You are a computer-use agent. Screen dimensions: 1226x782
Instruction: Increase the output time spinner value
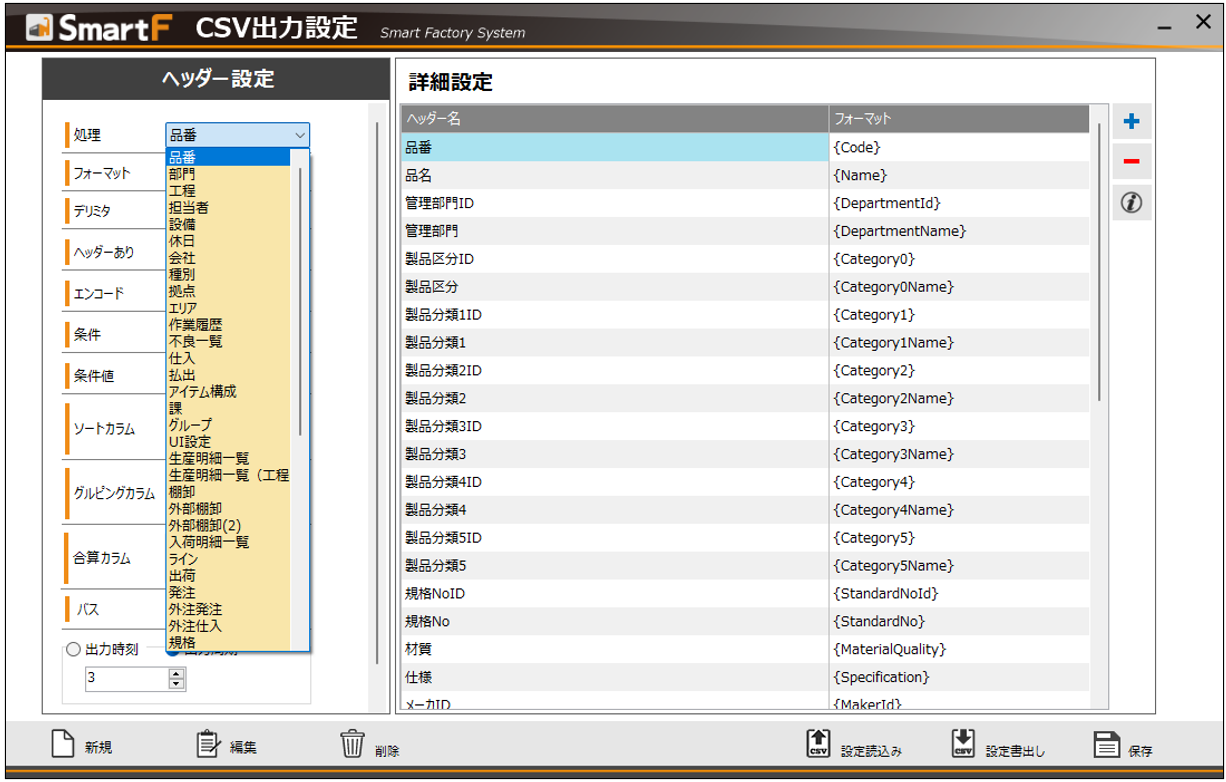coord(177,675)
